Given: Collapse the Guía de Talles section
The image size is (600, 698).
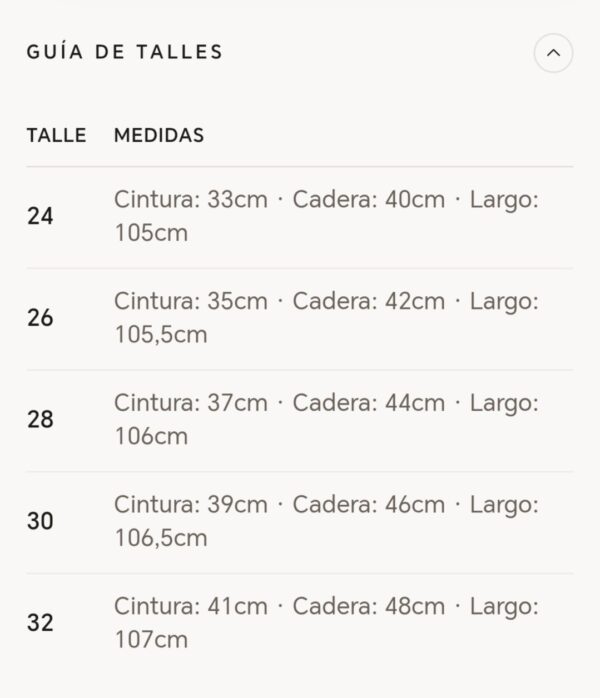Looking at the screenshot, I should pos(553,53).
